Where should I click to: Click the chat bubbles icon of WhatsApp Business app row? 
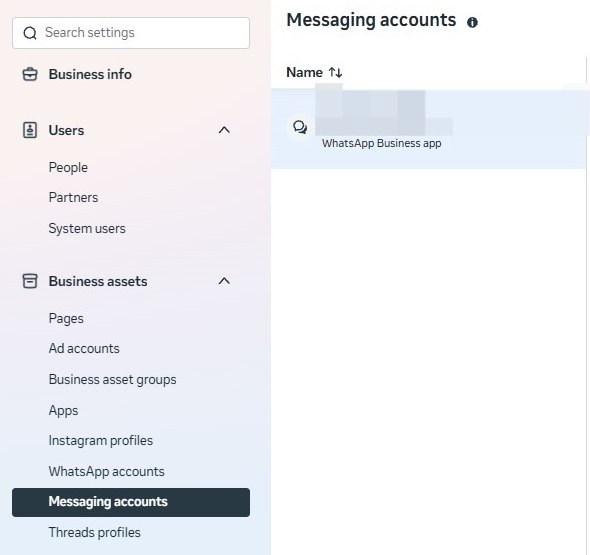pyautogui.click(x=300, y=128)
